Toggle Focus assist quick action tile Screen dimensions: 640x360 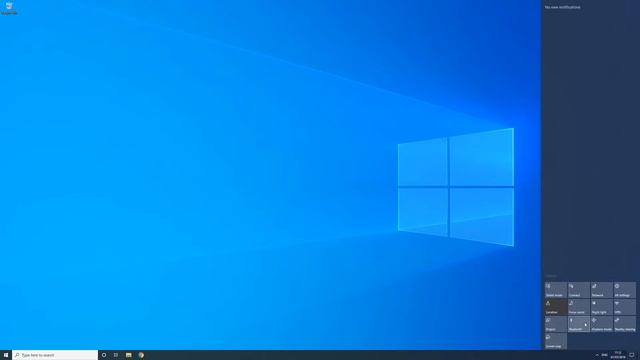(x=579, y=307)
